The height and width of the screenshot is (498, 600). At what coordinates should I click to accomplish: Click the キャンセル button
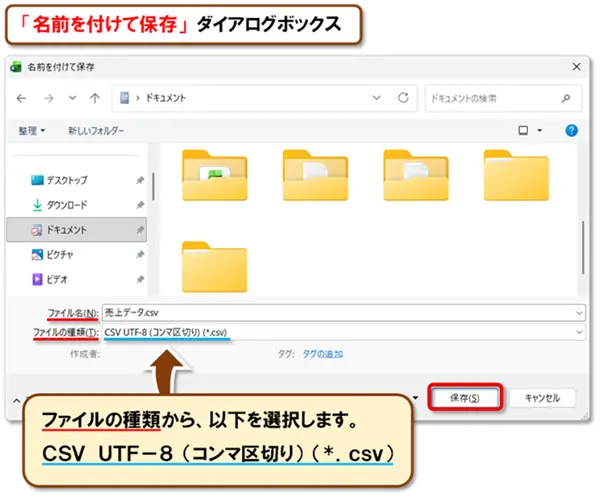coord(542,398)
